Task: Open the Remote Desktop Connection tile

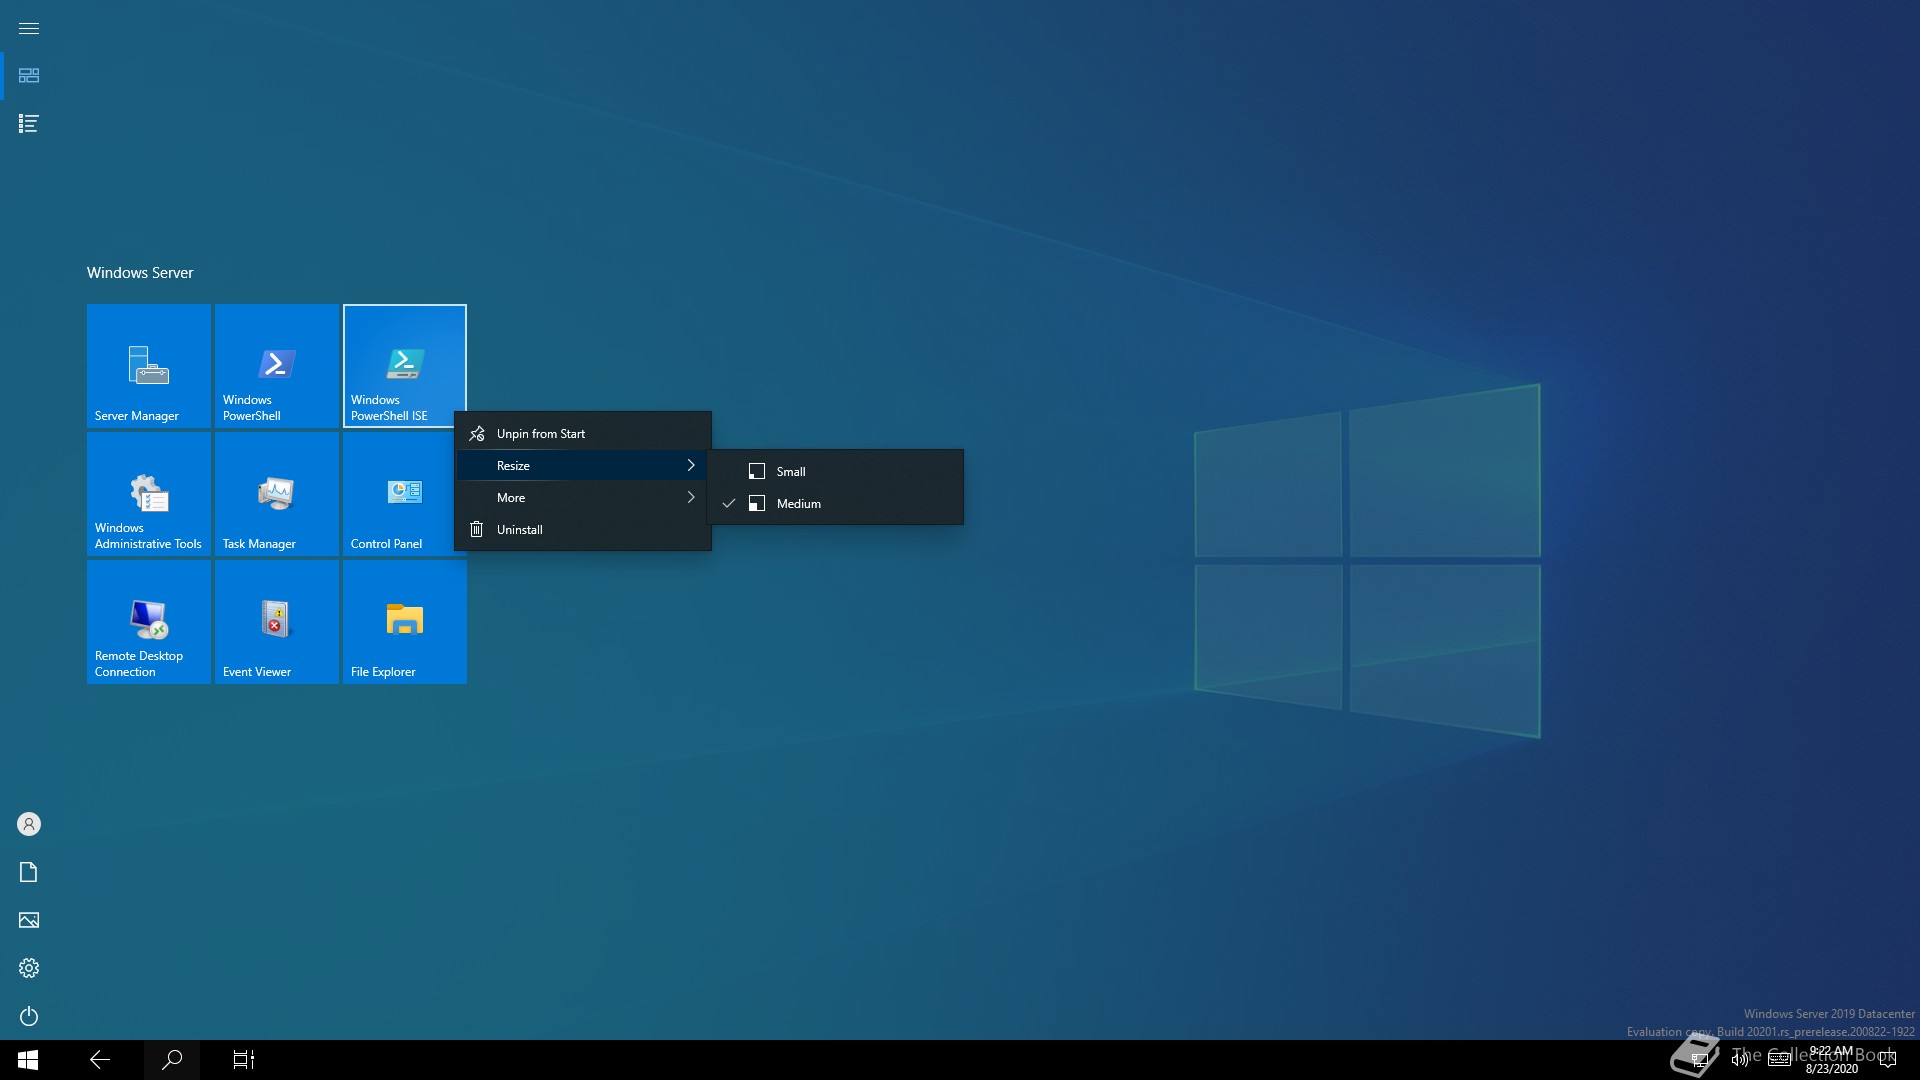Action: [x=148, y=622]
